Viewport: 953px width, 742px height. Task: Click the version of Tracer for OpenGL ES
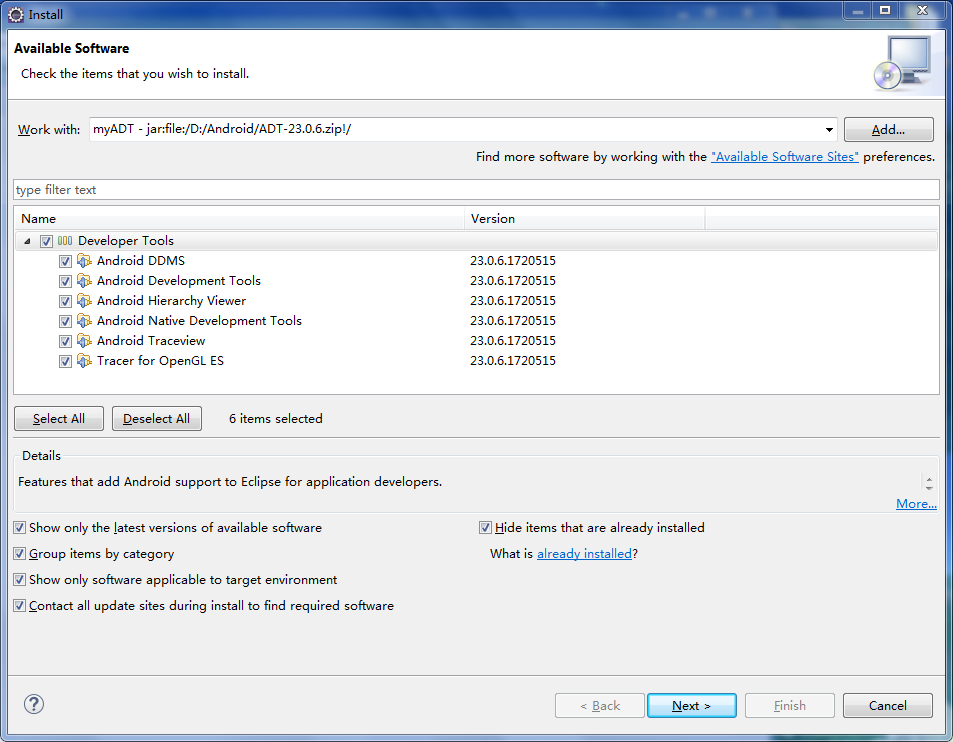click(x=513, y=361)
